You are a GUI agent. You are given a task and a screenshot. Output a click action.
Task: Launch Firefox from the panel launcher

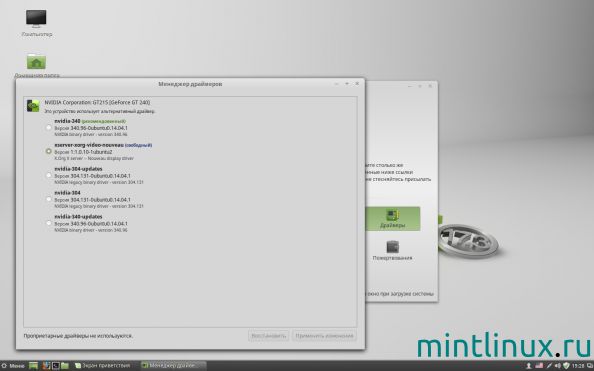click(x=46, y=366)
